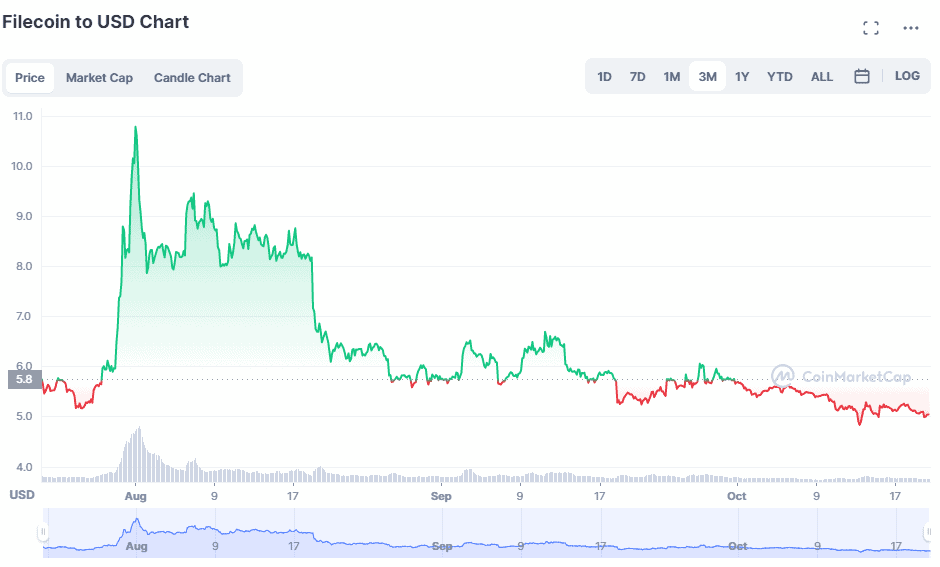
Task: Click the August price peak on the chart
Action: [135, 127]
